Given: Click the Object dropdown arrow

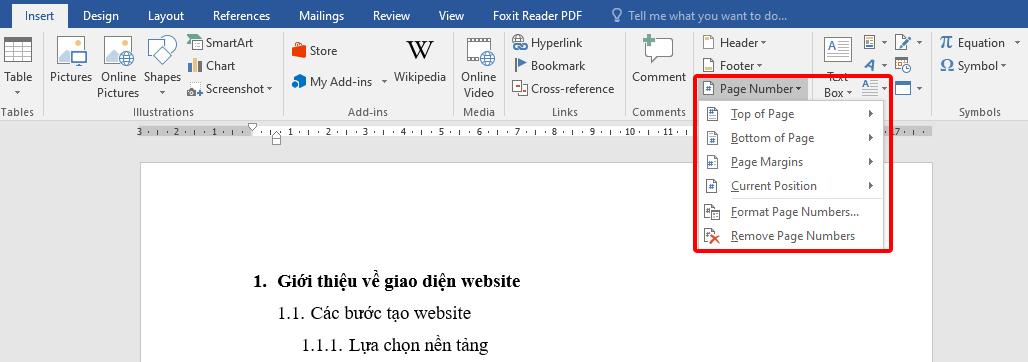Looking at the screenshot, I should click(x=919, y=88).
